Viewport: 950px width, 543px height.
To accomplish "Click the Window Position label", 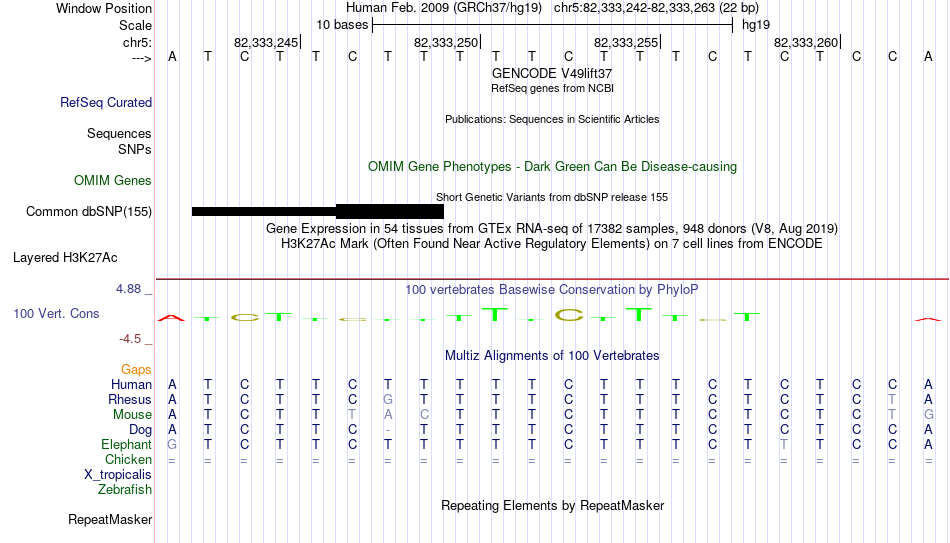I will tap(104, 8).
